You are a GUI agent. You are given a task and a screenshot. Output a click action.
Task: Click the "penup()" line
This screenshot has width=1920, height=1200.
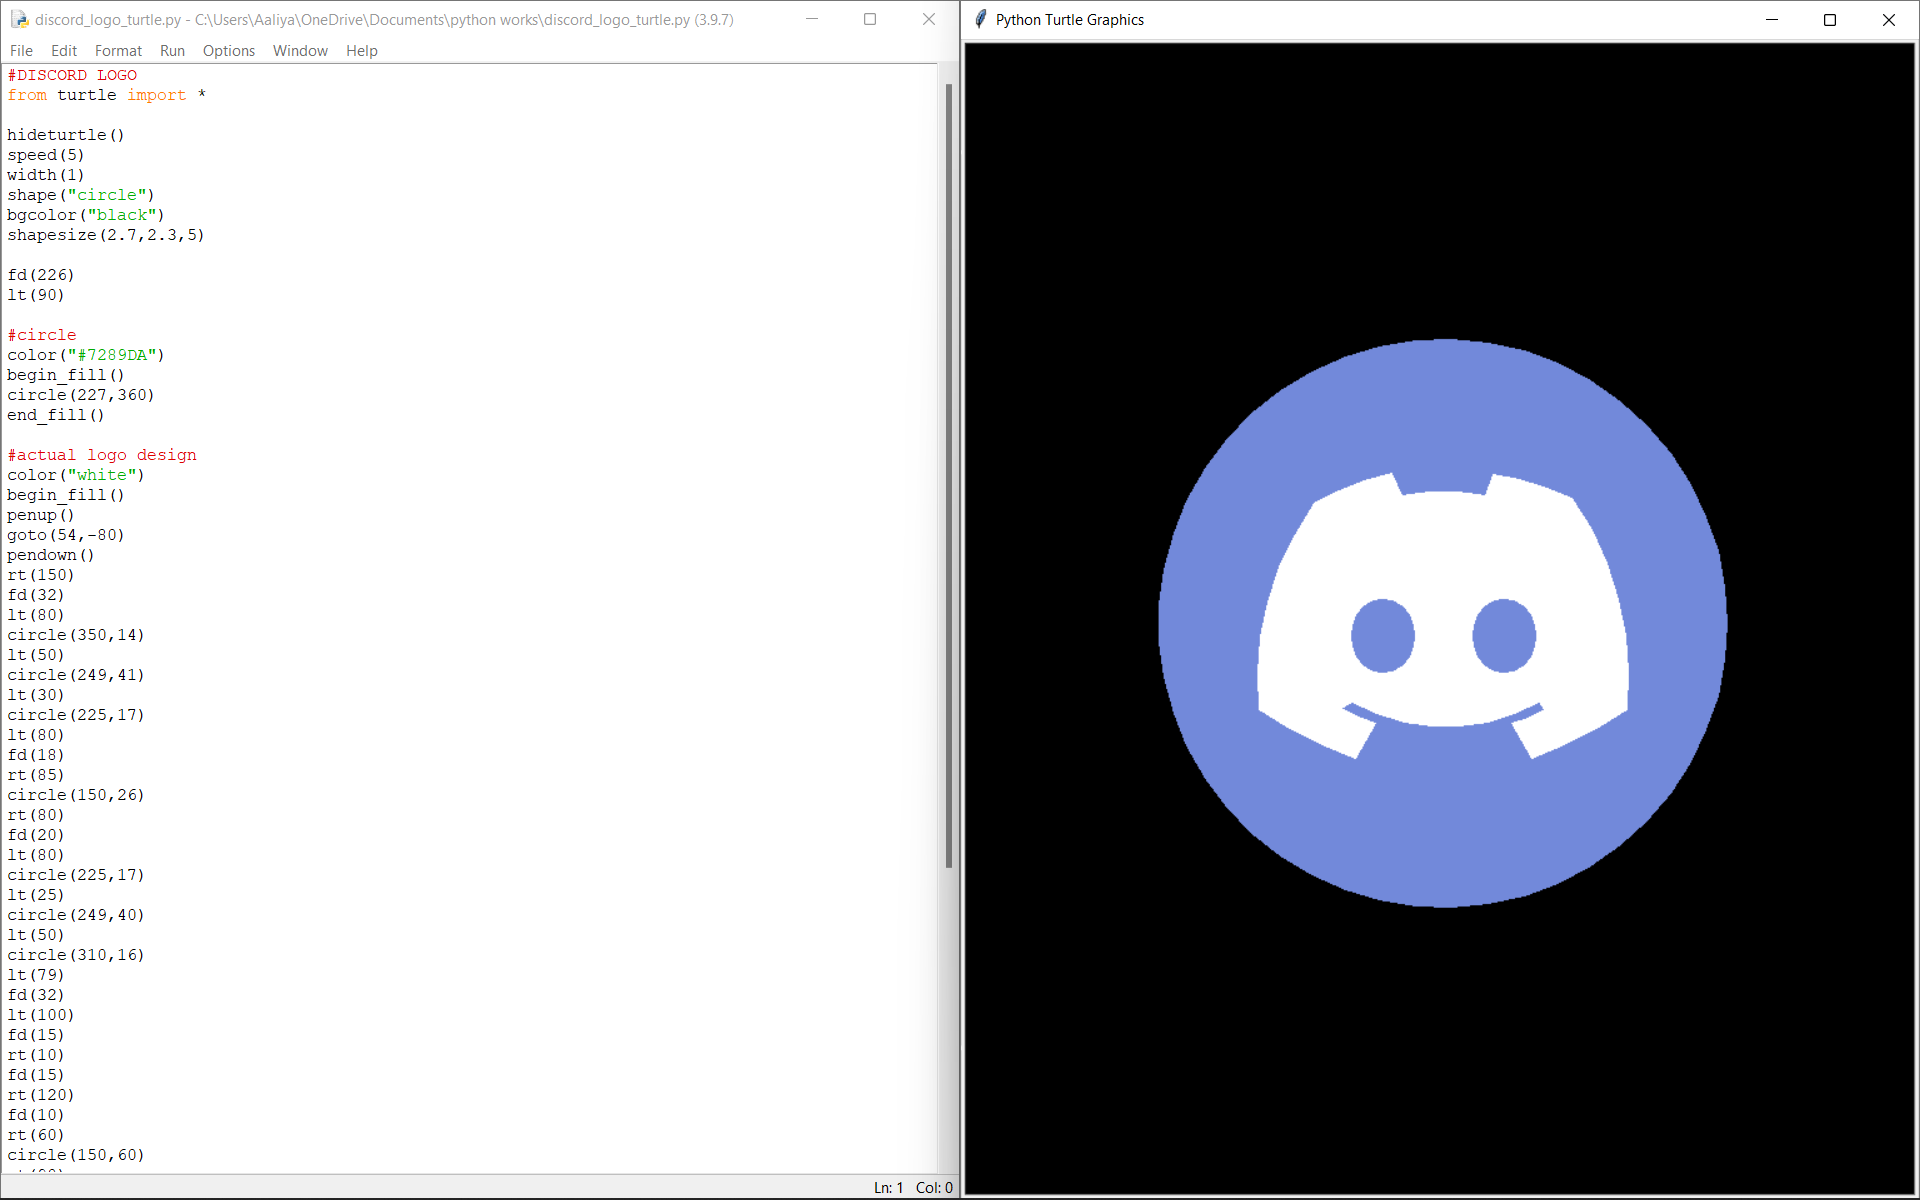pos(41,515)
